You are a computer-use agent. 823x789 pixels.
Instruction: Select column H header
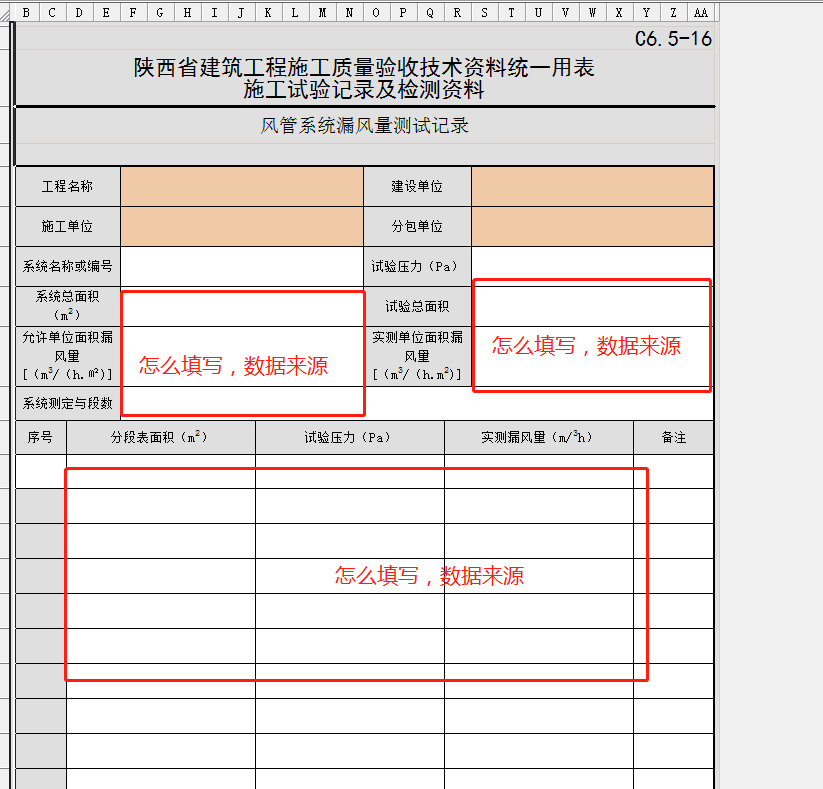(x=187, y=13)
